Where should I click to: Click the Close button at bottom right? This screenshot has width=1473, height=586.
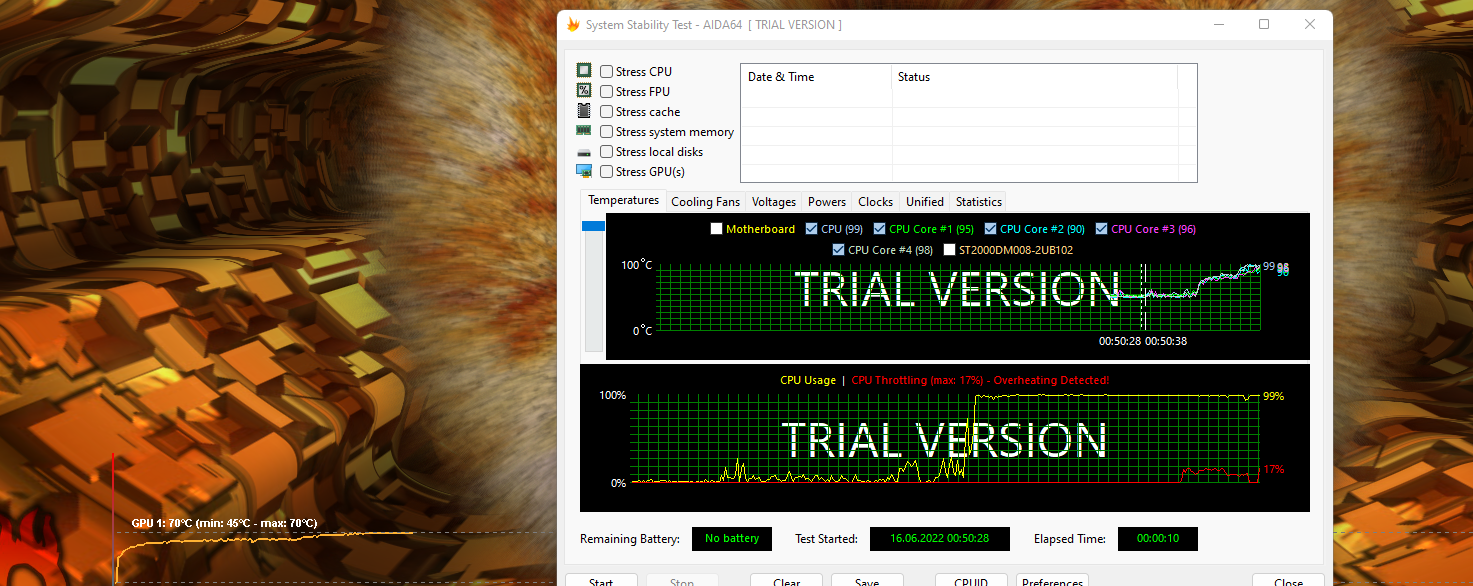1288,580
